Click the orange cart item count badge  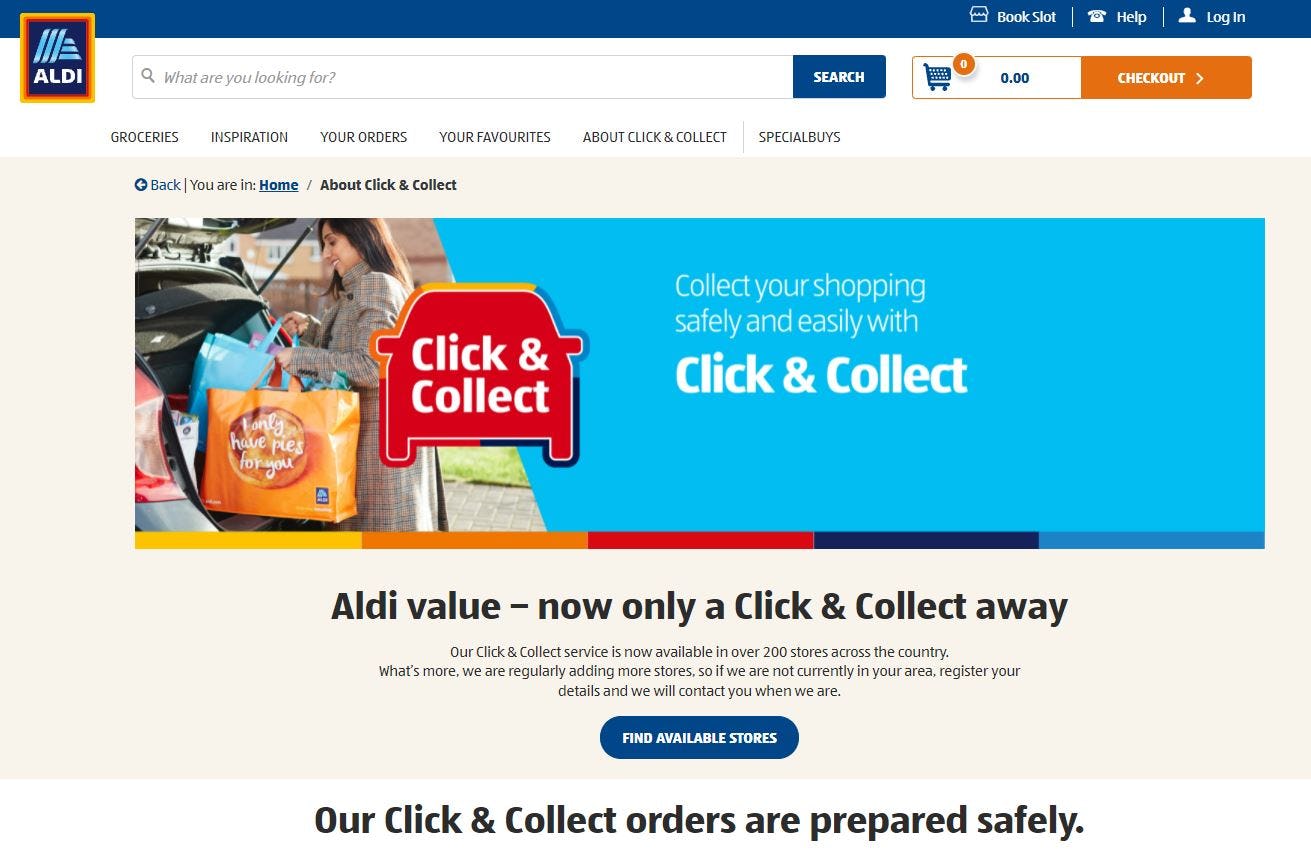click(963, 64)
